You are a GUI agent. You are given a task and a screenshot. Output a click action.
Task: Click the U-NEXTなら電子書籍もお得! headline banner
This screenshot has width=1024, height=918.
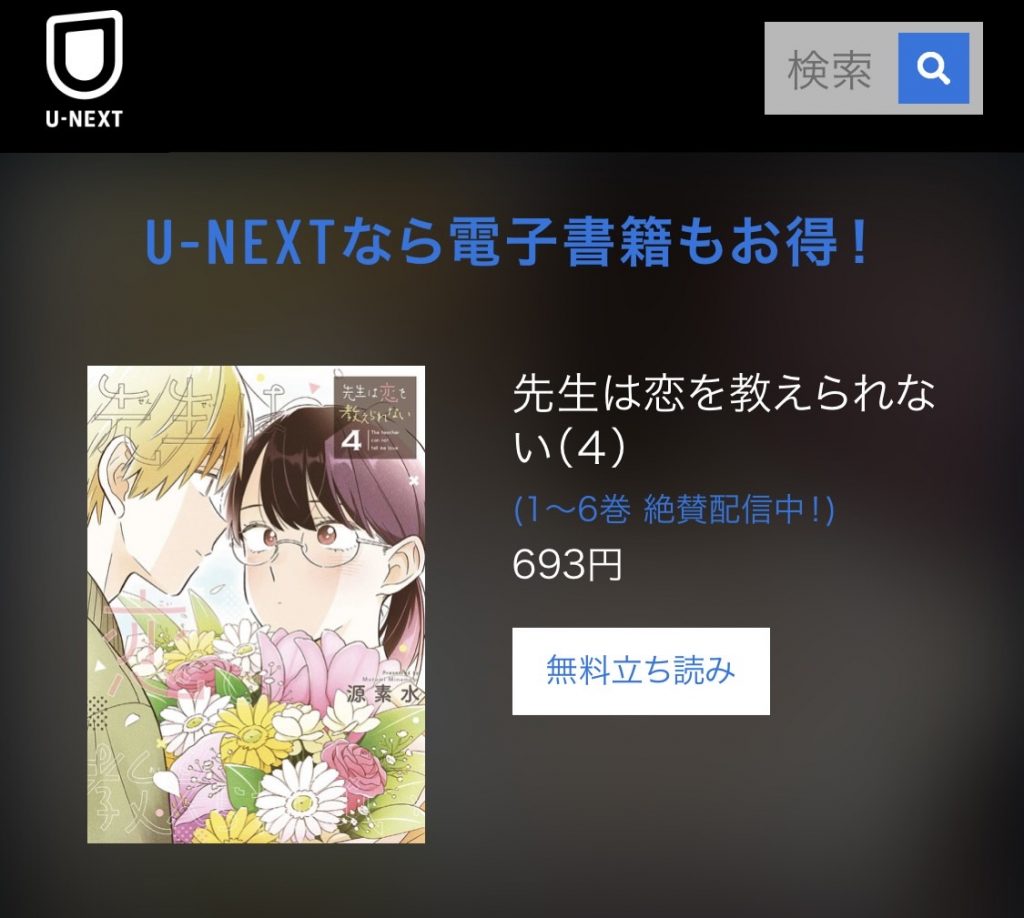click(507, 242)
